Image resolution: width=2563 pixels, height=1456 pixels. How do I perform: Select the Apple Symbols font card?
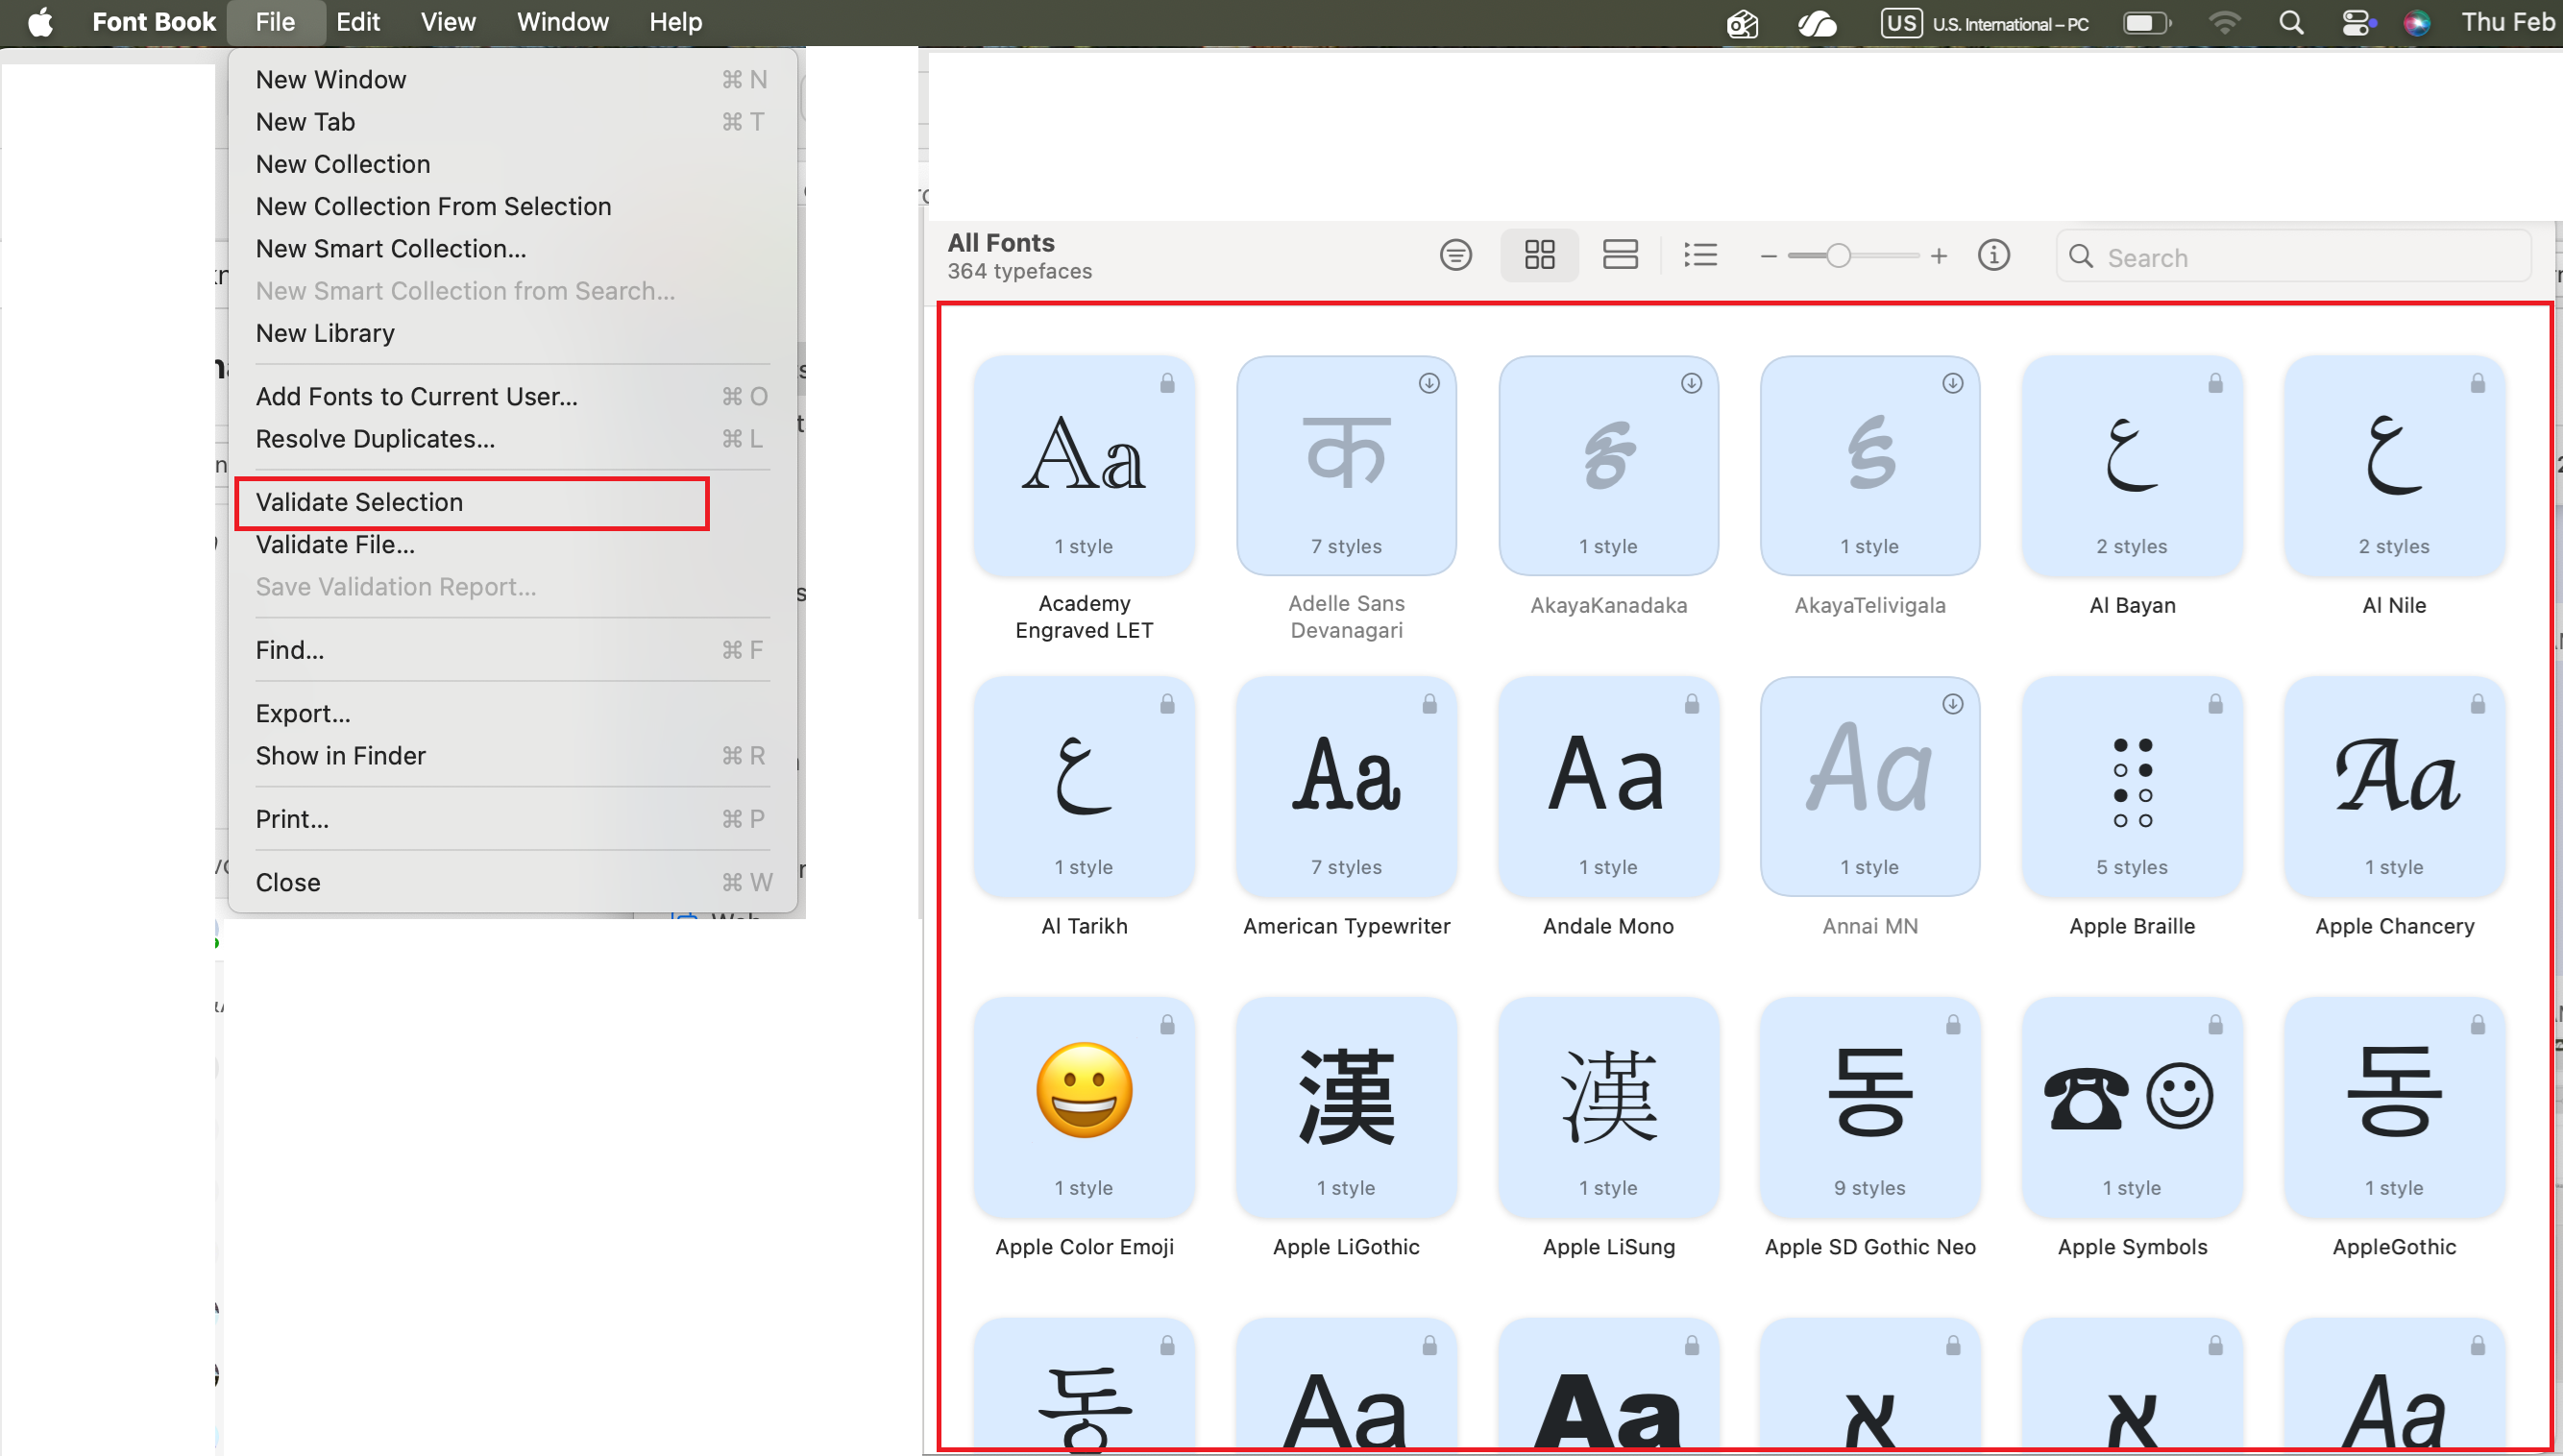tap(2132, 1107)
